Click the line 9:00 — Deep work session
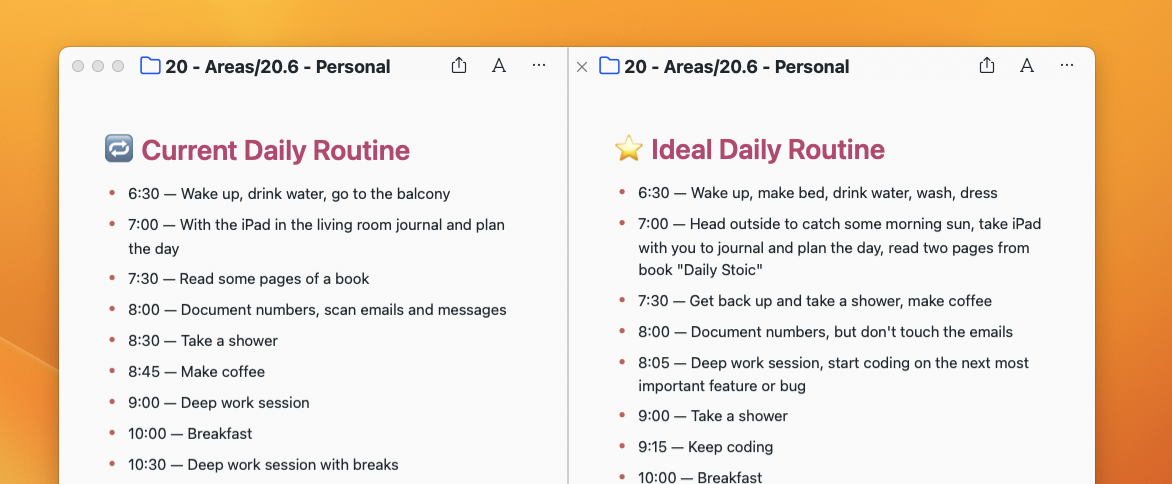Screen dimensions: 1172x484 tap(218, 403)
